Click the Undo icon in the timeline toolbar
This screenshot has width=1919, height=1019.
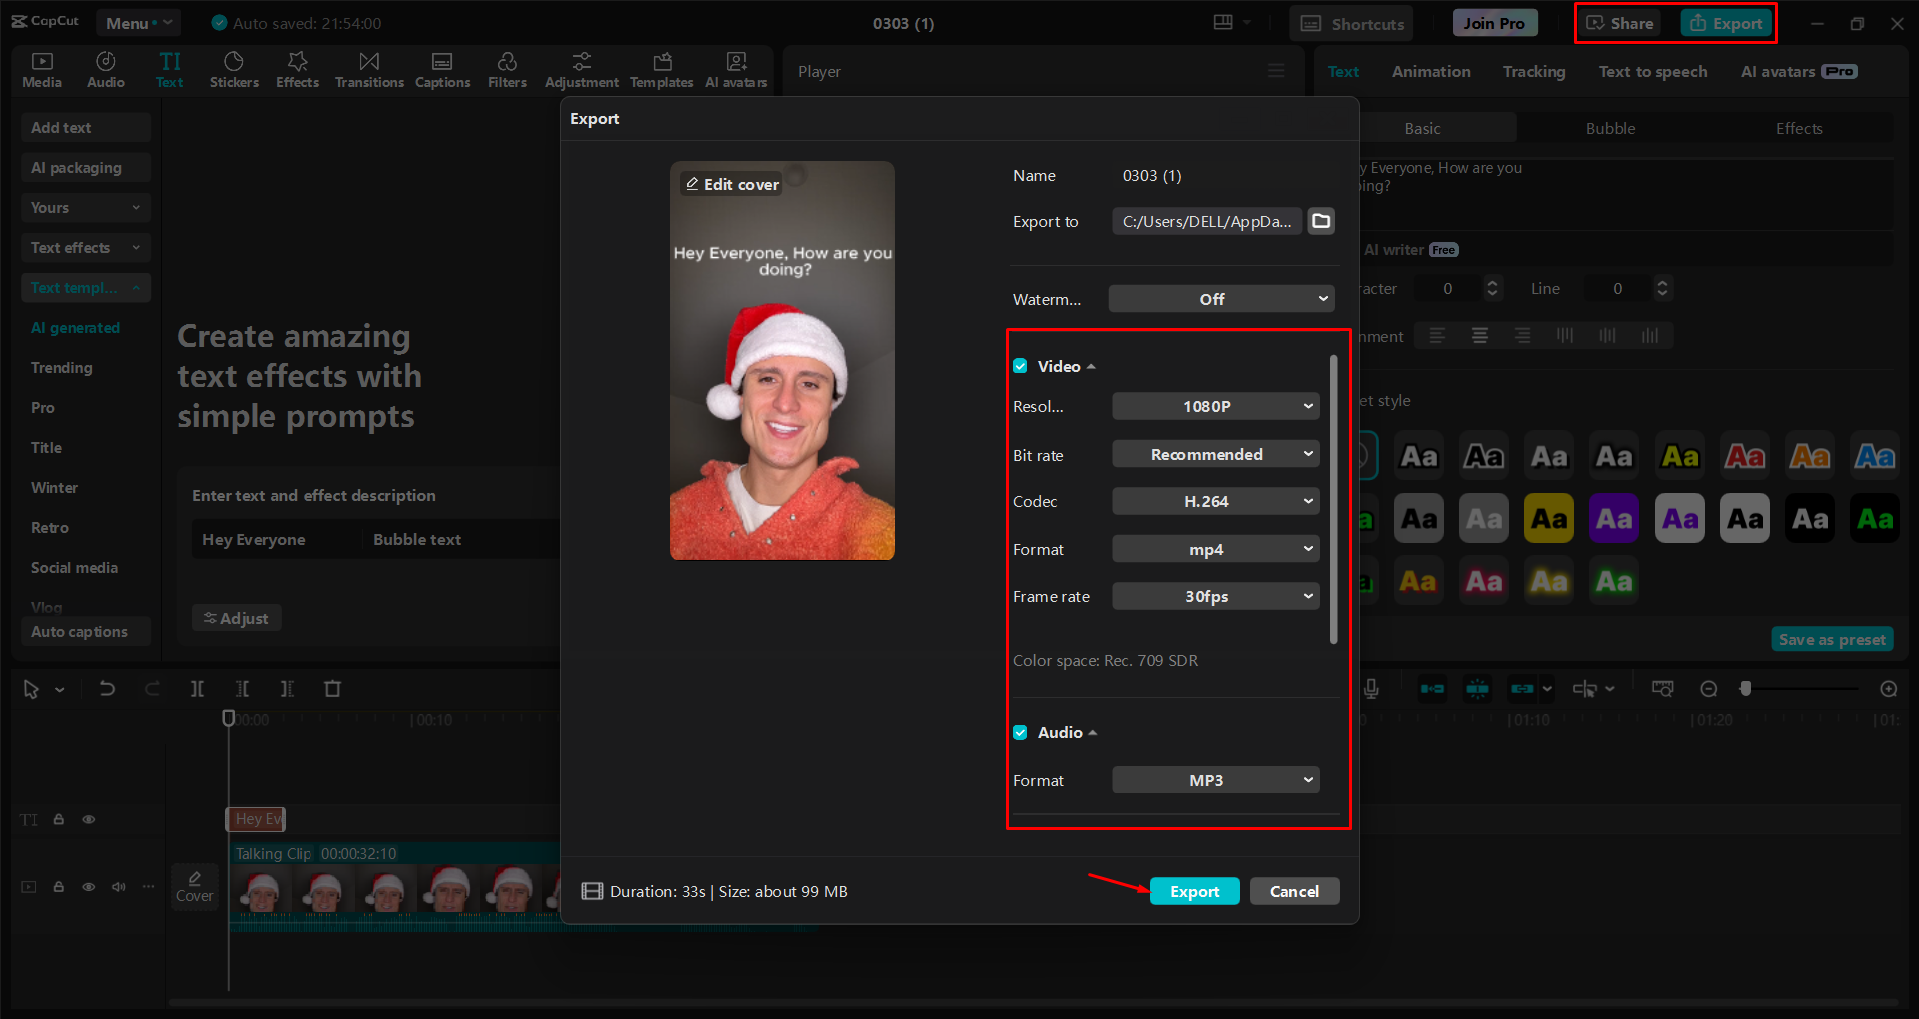pos(107,688)
